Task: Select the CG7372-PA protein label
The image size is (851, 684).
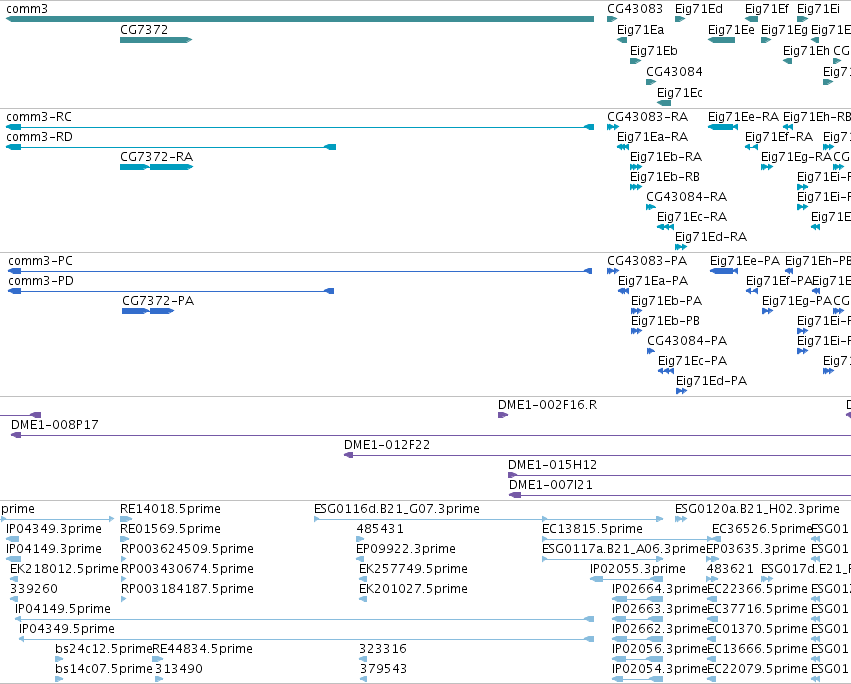Action: point(158,301)
